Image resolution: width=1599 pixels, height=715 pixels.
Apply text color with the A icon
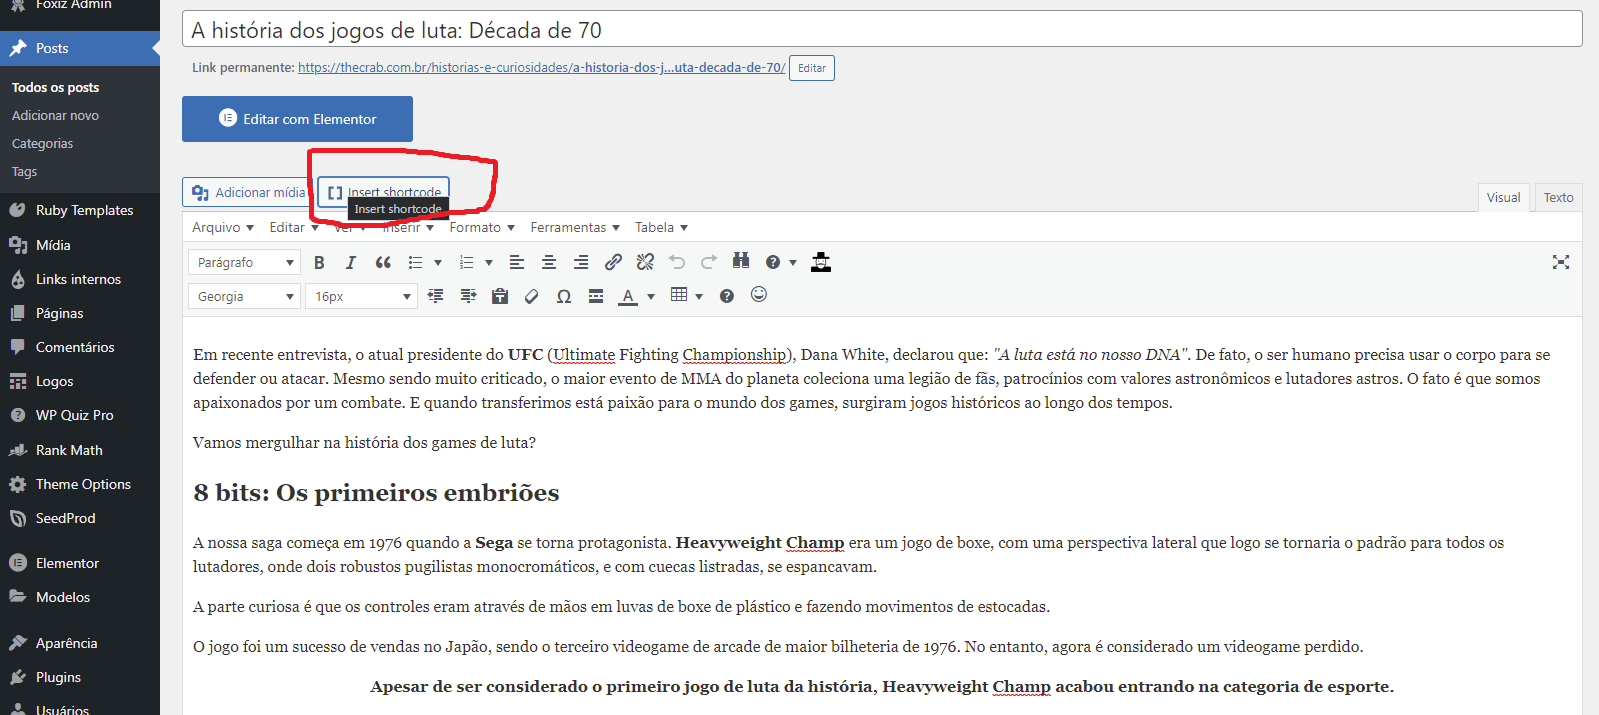[628, 296]
